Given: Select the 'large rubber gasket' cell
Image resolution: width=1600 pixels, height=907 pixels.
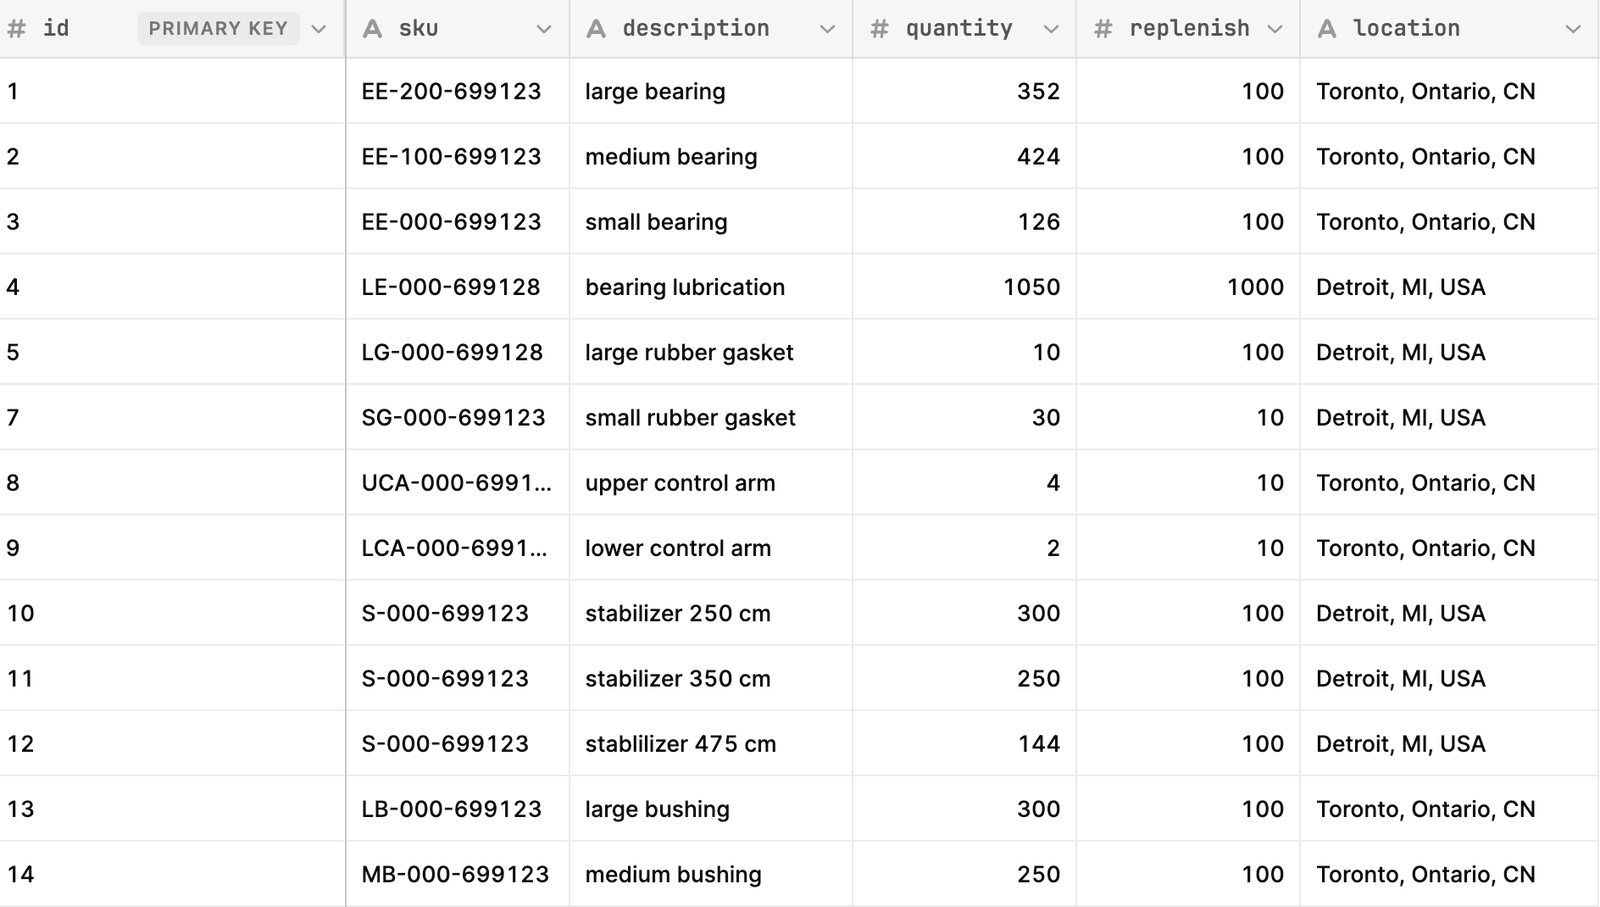Looking at the screenshot, I should (x=711, y=352).
